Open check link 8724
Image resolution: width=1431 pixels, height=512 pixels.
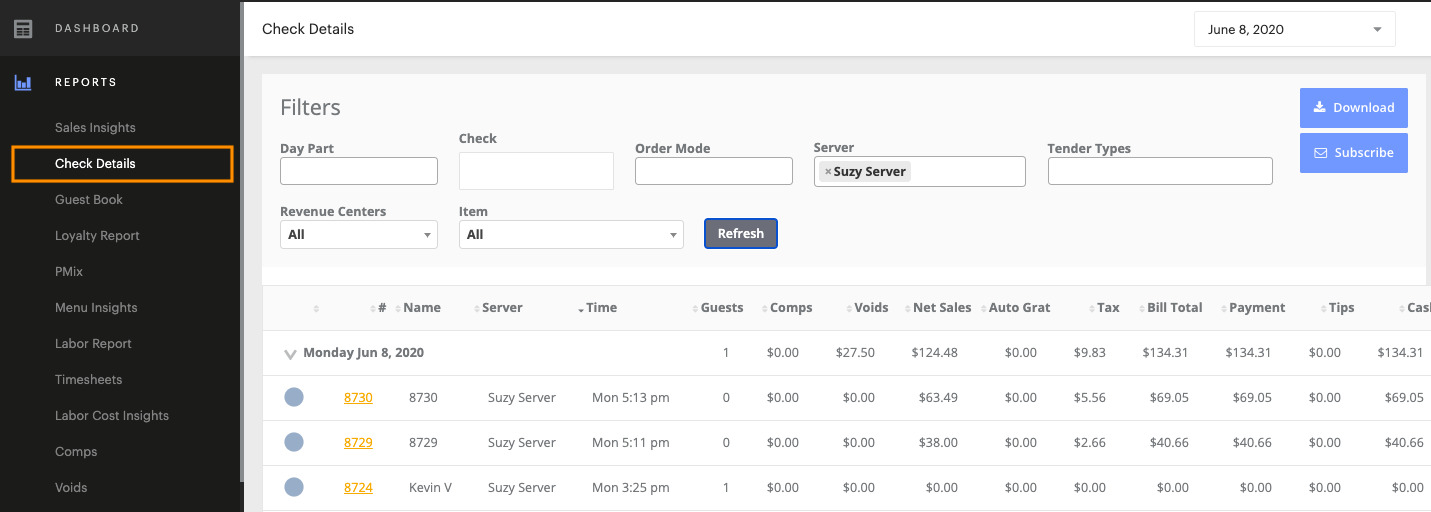tap(358, 488)
